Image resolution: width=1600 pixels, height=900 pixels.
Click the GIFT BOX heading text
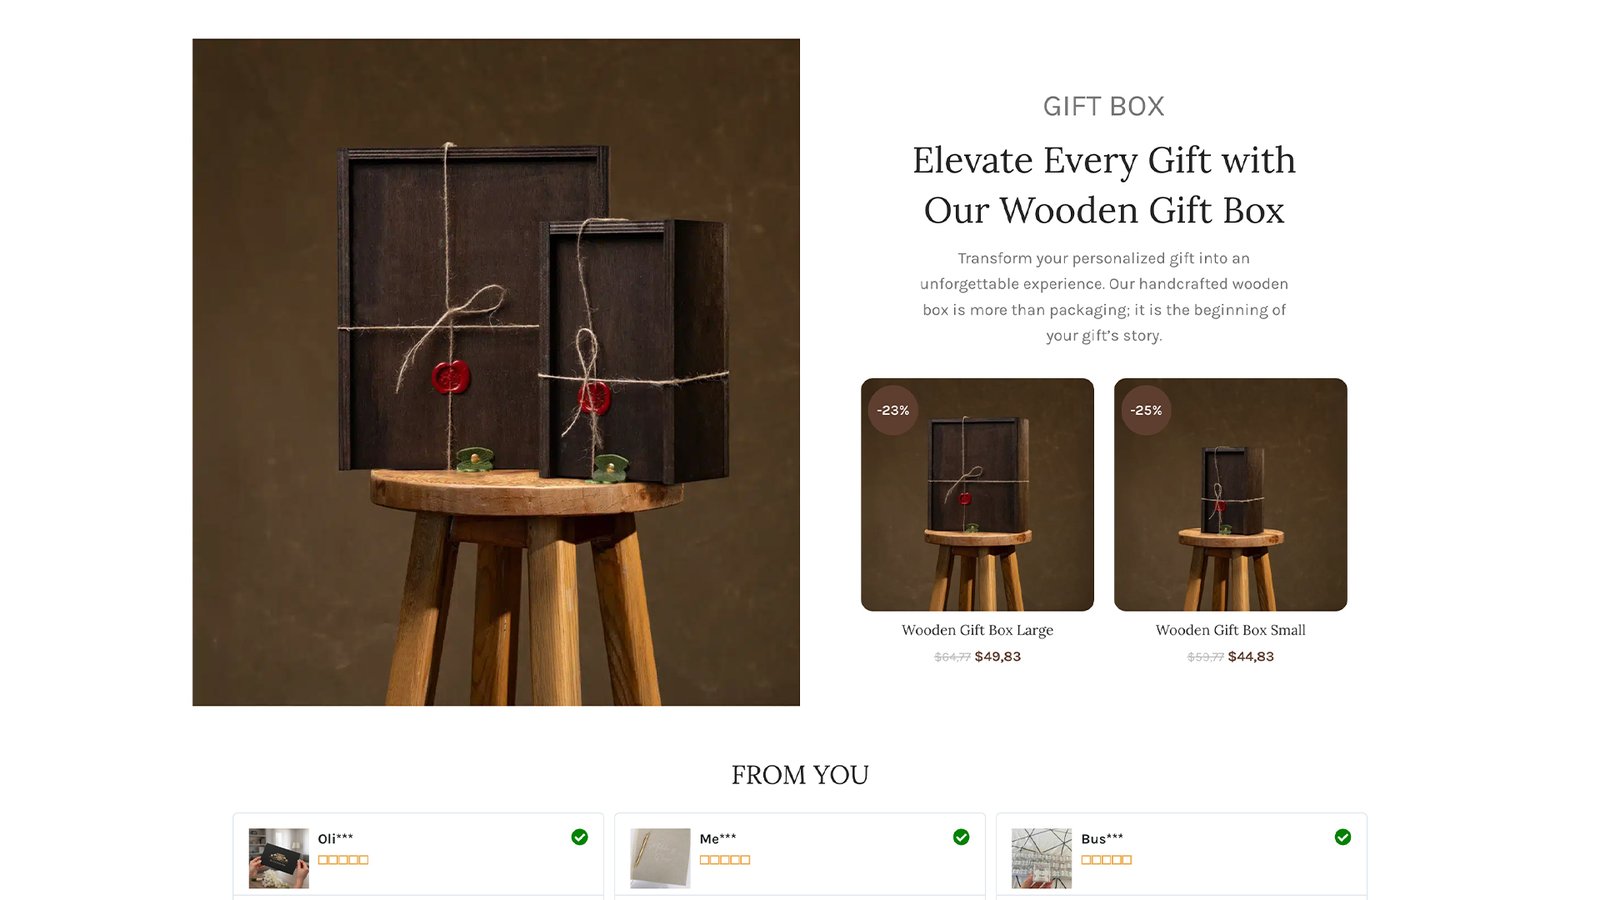(x=1104, y=106)
